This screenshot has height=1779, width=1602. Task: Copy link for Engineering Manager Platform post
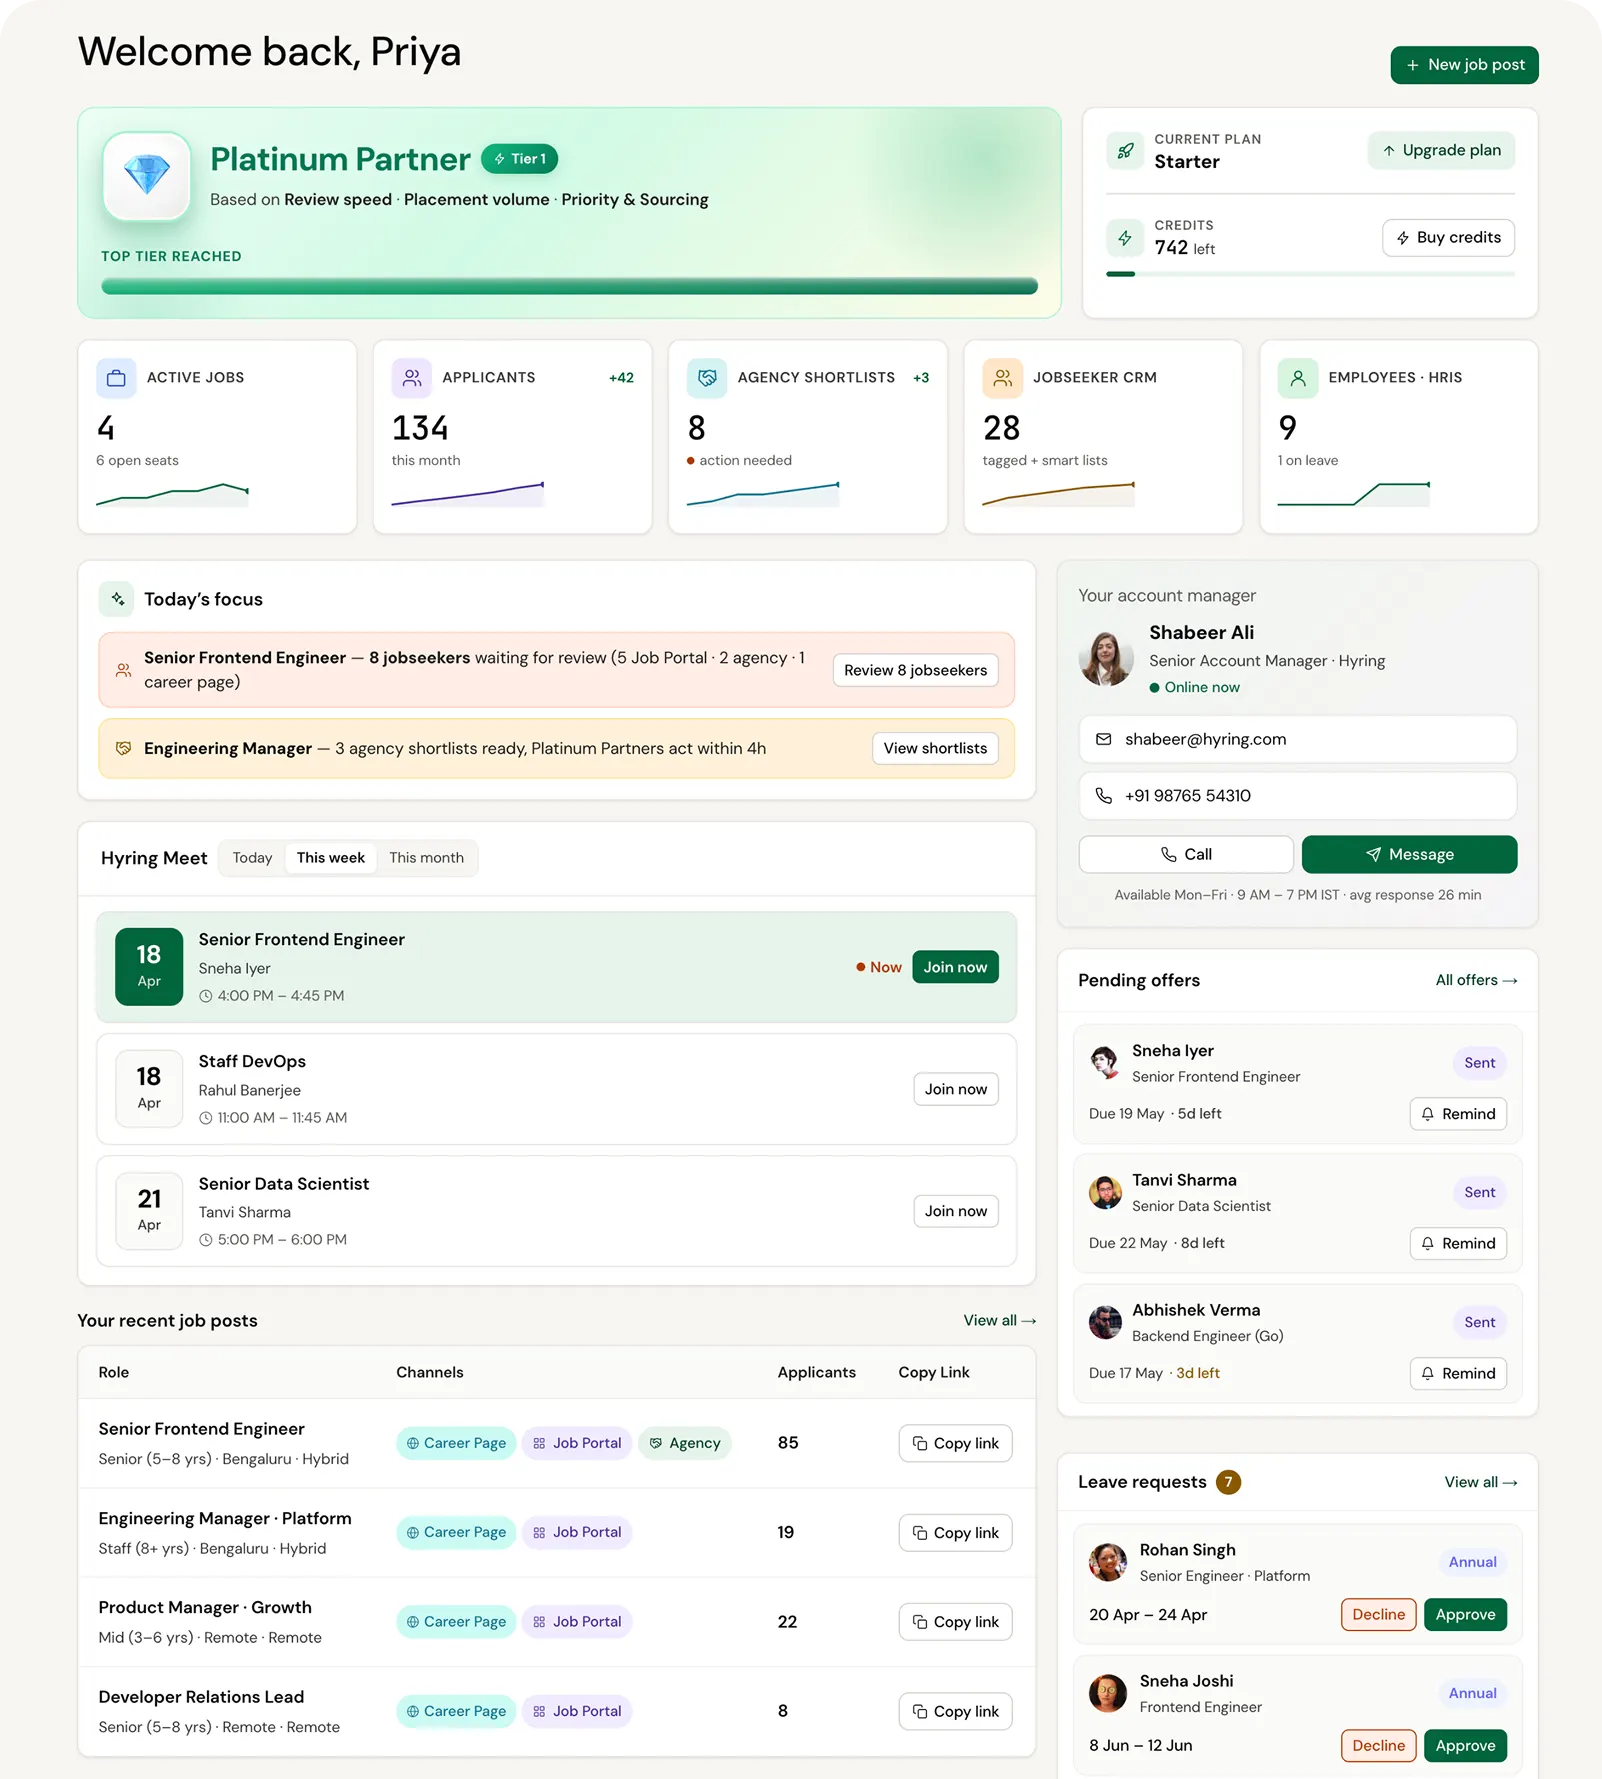955,1533
